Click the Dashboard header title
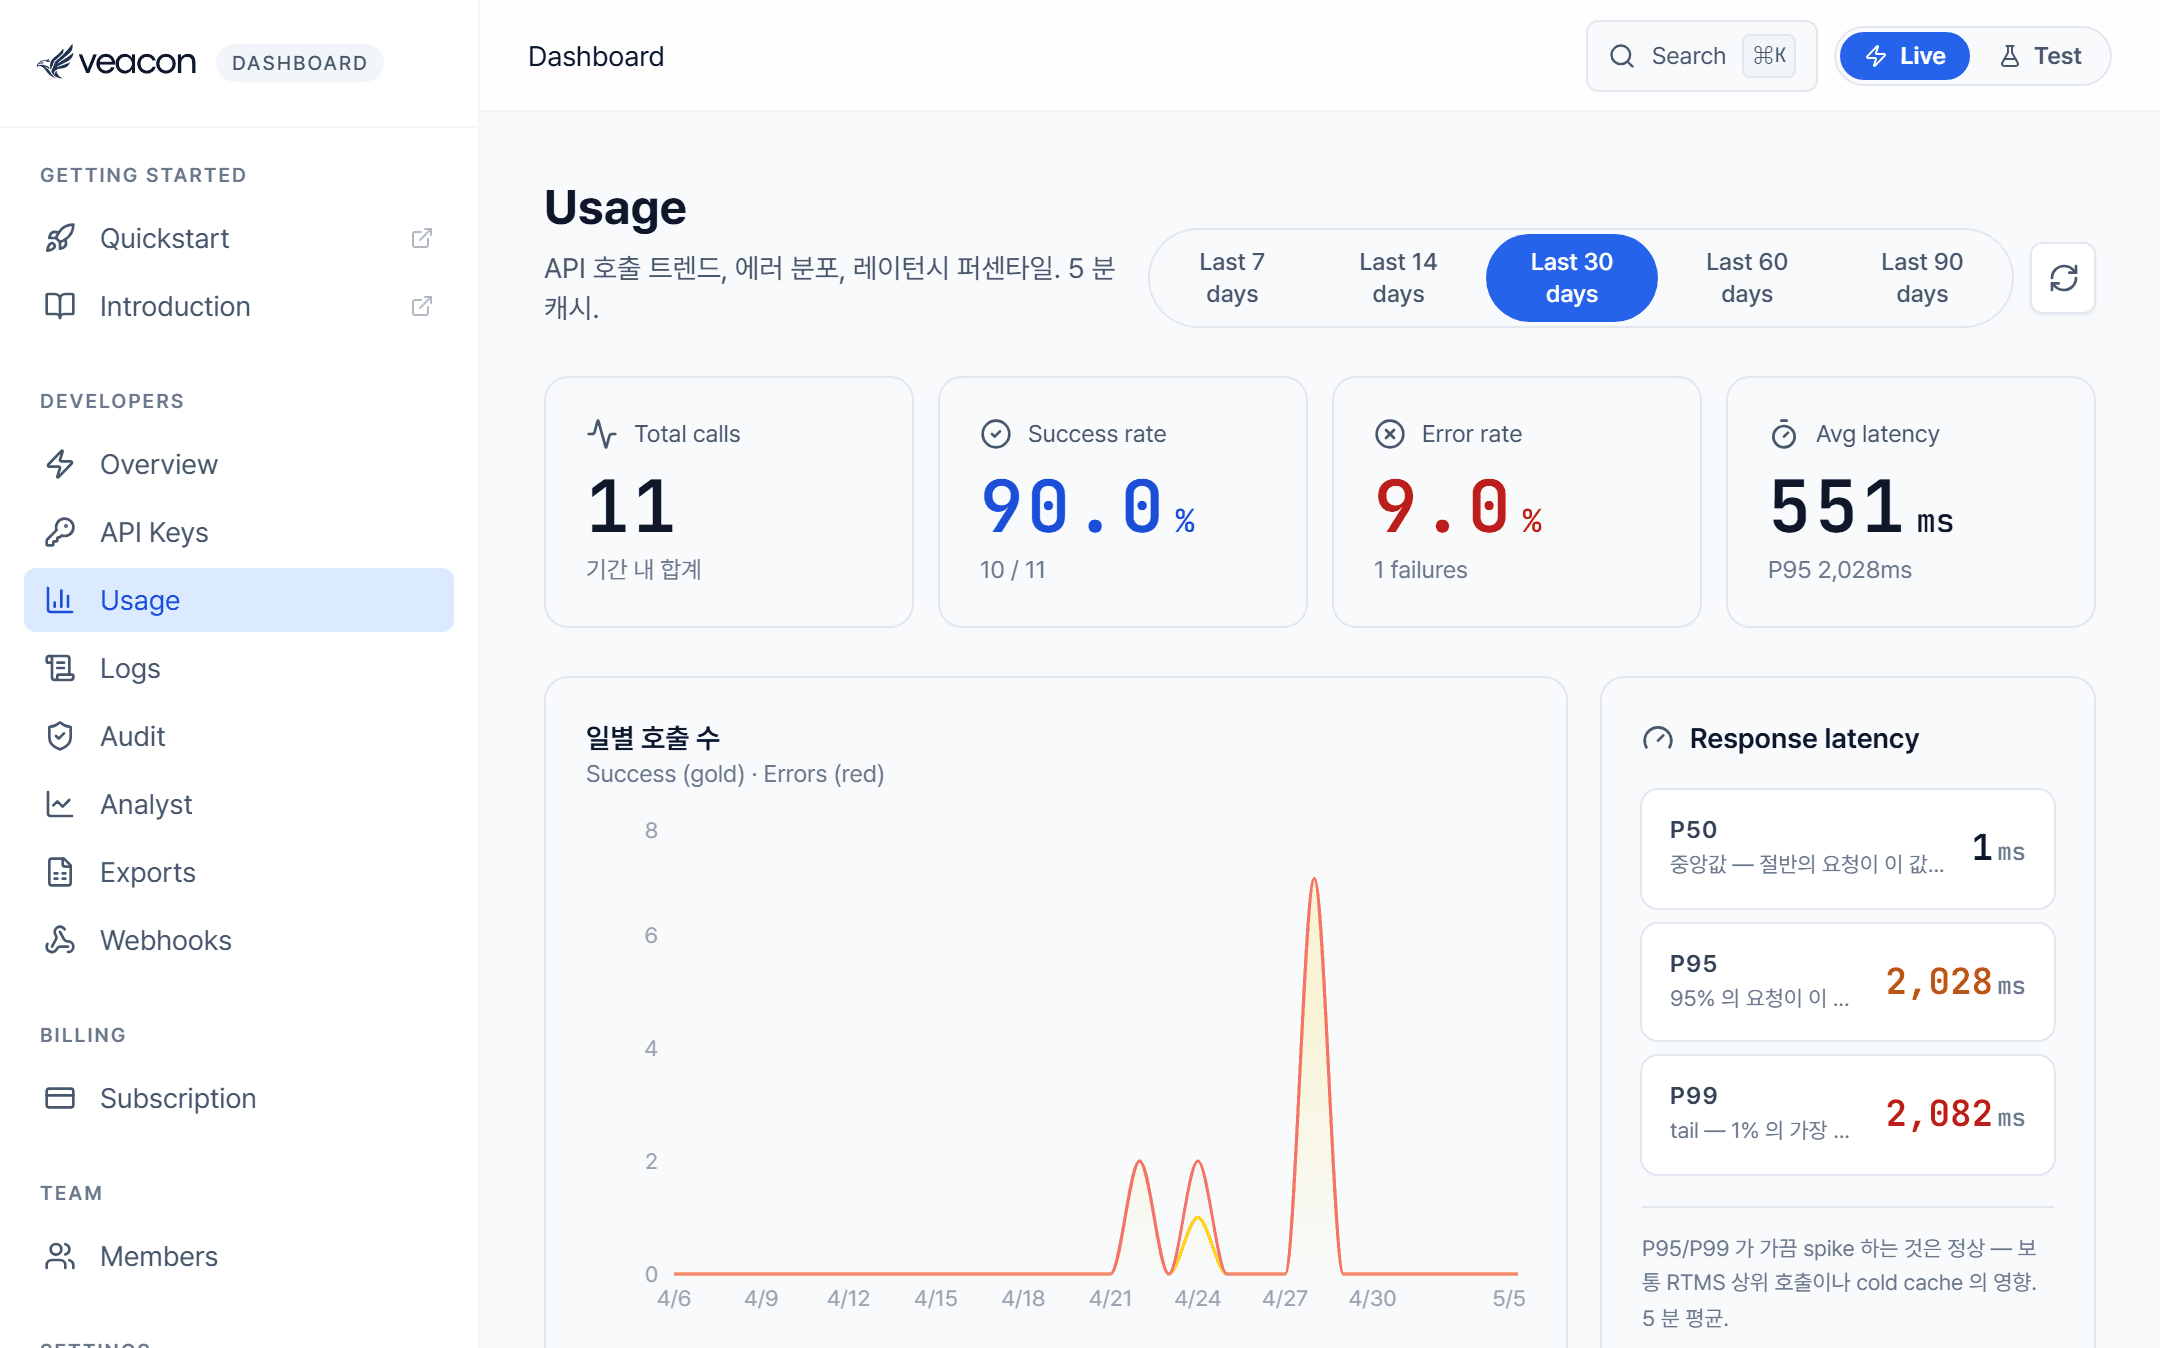Image resolution: width=2160 pixels, height=1348 pixels. (596, 57)
